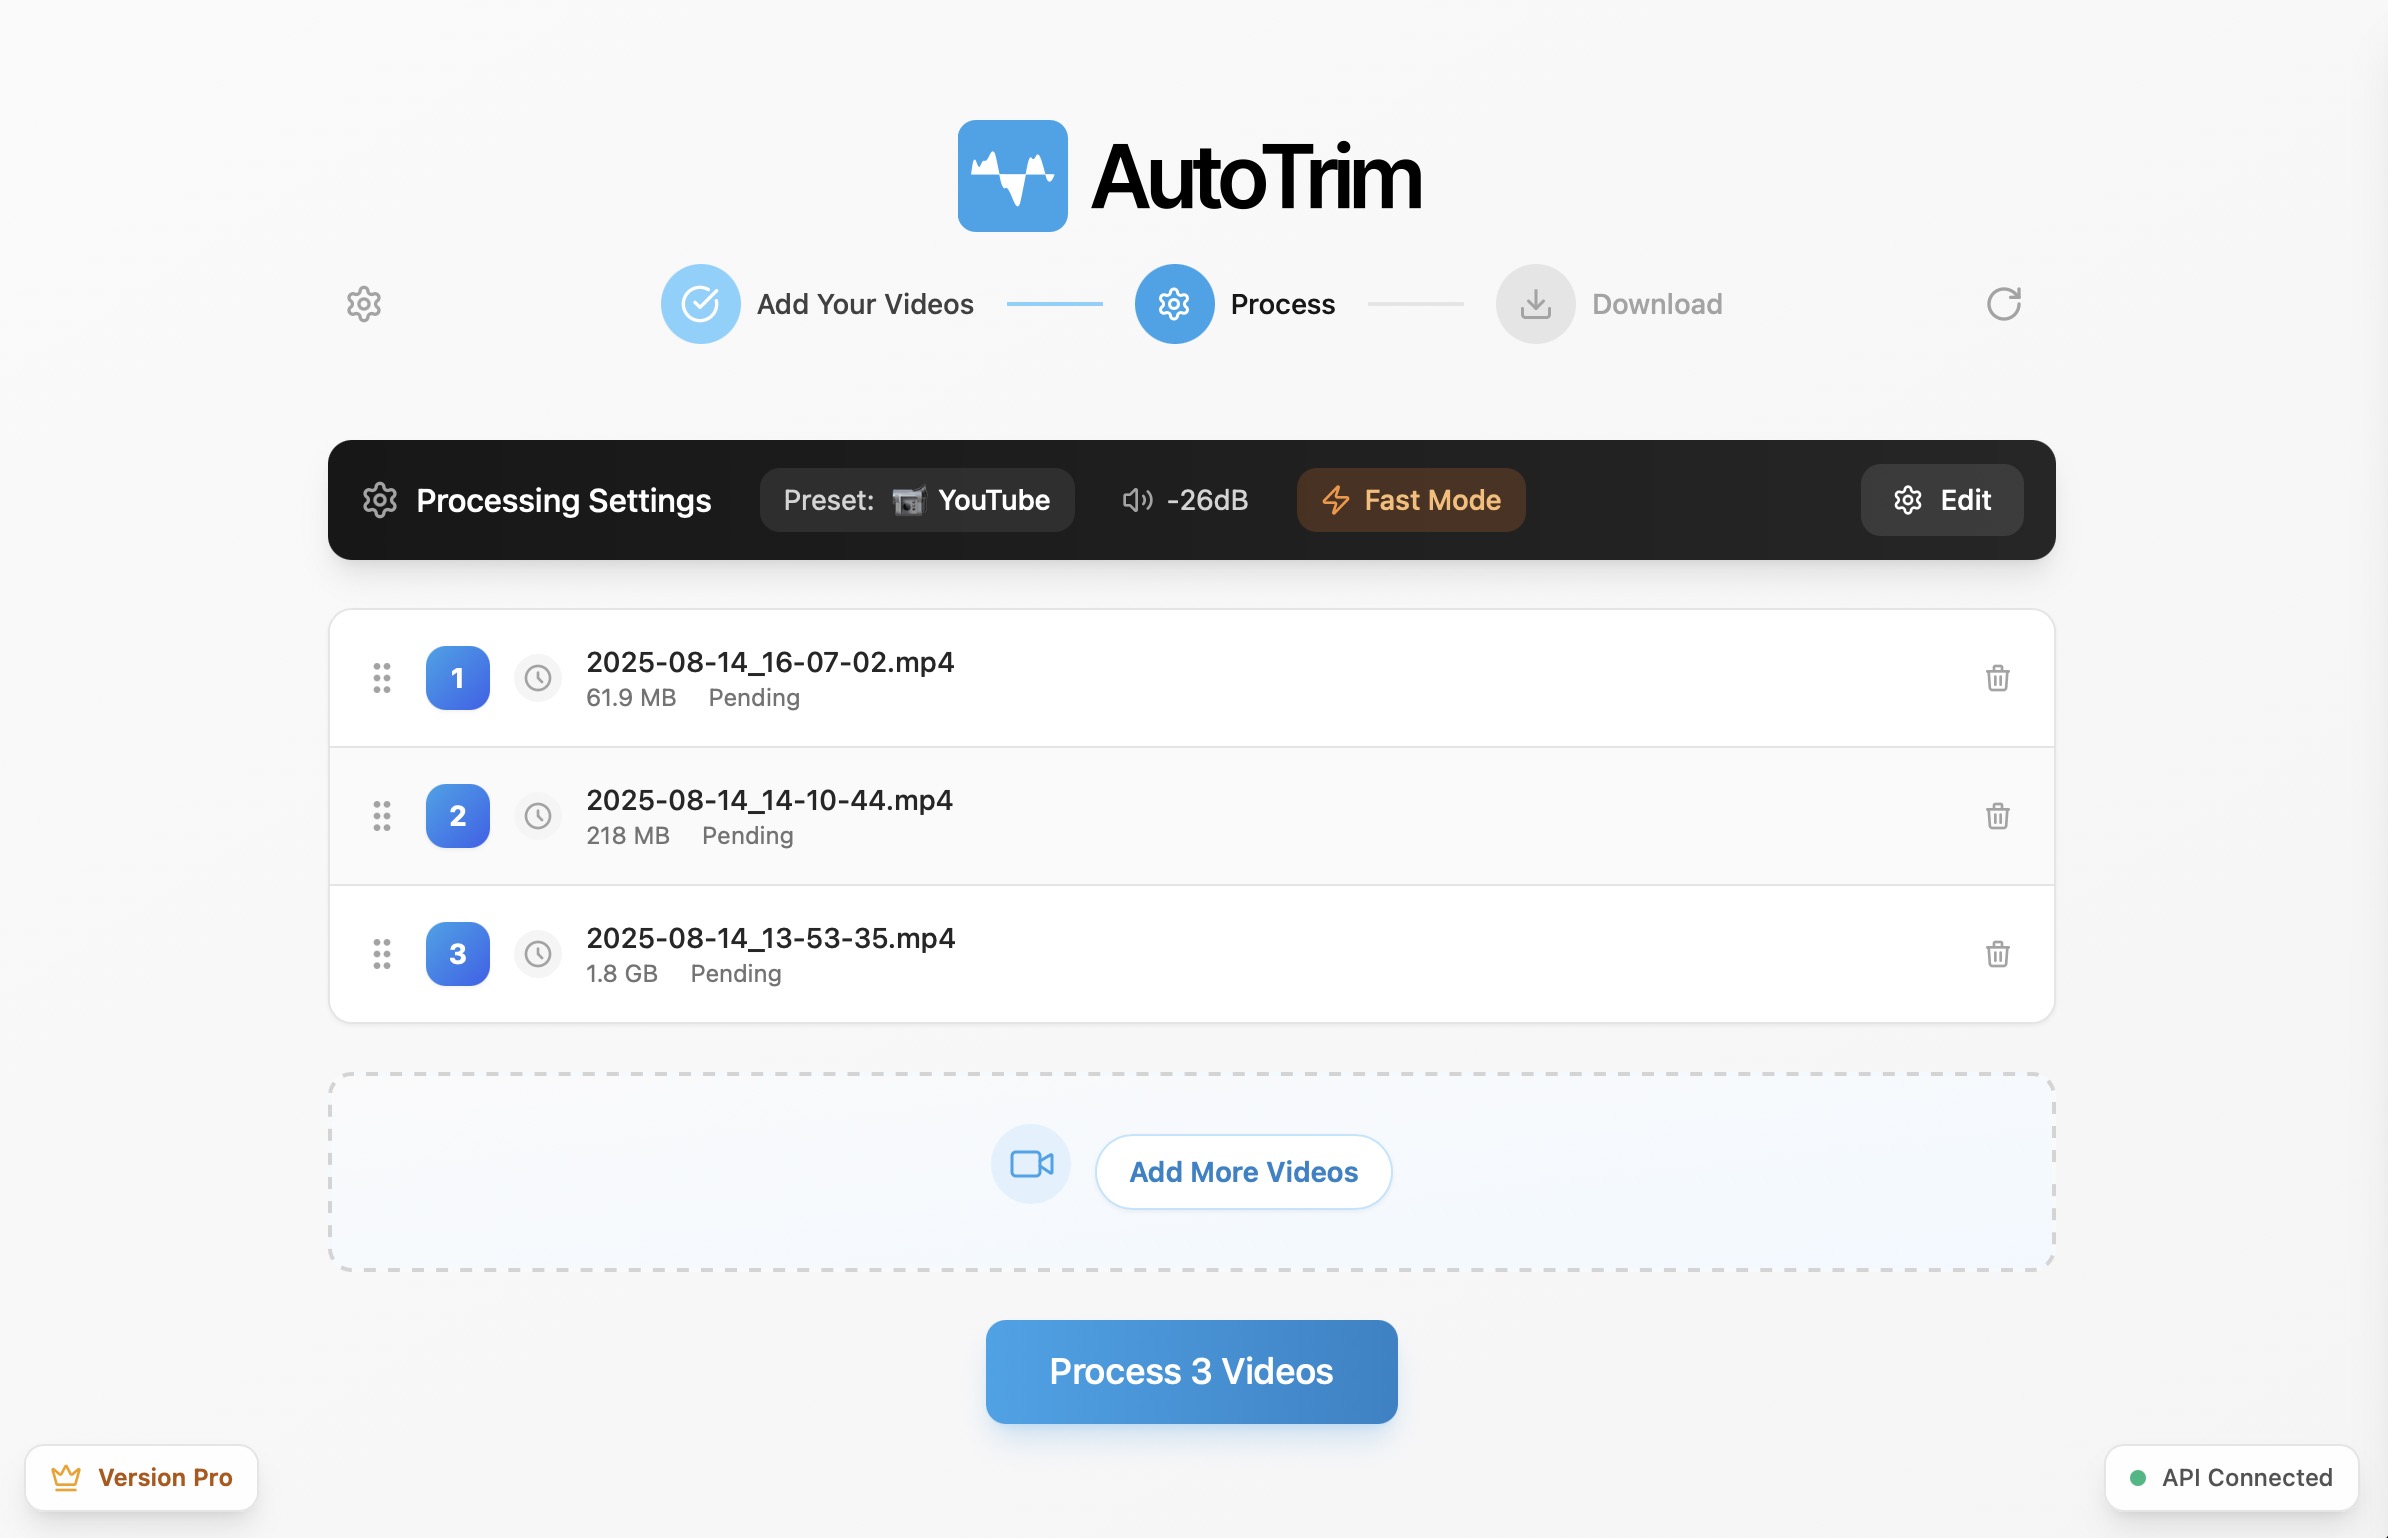
Task: Click the -26dB audio threshold indicator
Action: [1185, 500]
